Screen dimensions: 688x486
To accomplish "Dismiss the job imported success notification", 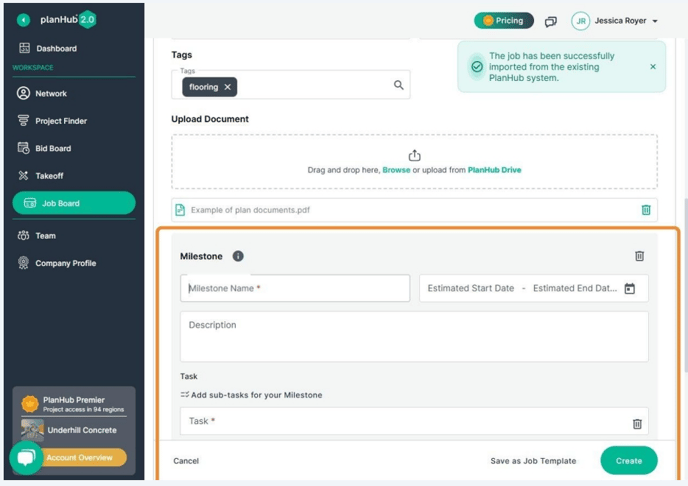I will click(653, 67).
